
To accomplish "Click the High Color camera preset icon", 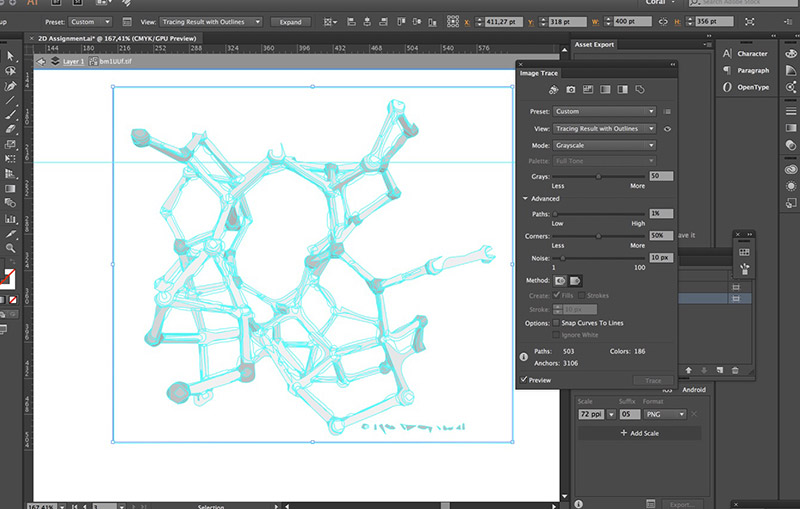I will click(x=571, y=90).
